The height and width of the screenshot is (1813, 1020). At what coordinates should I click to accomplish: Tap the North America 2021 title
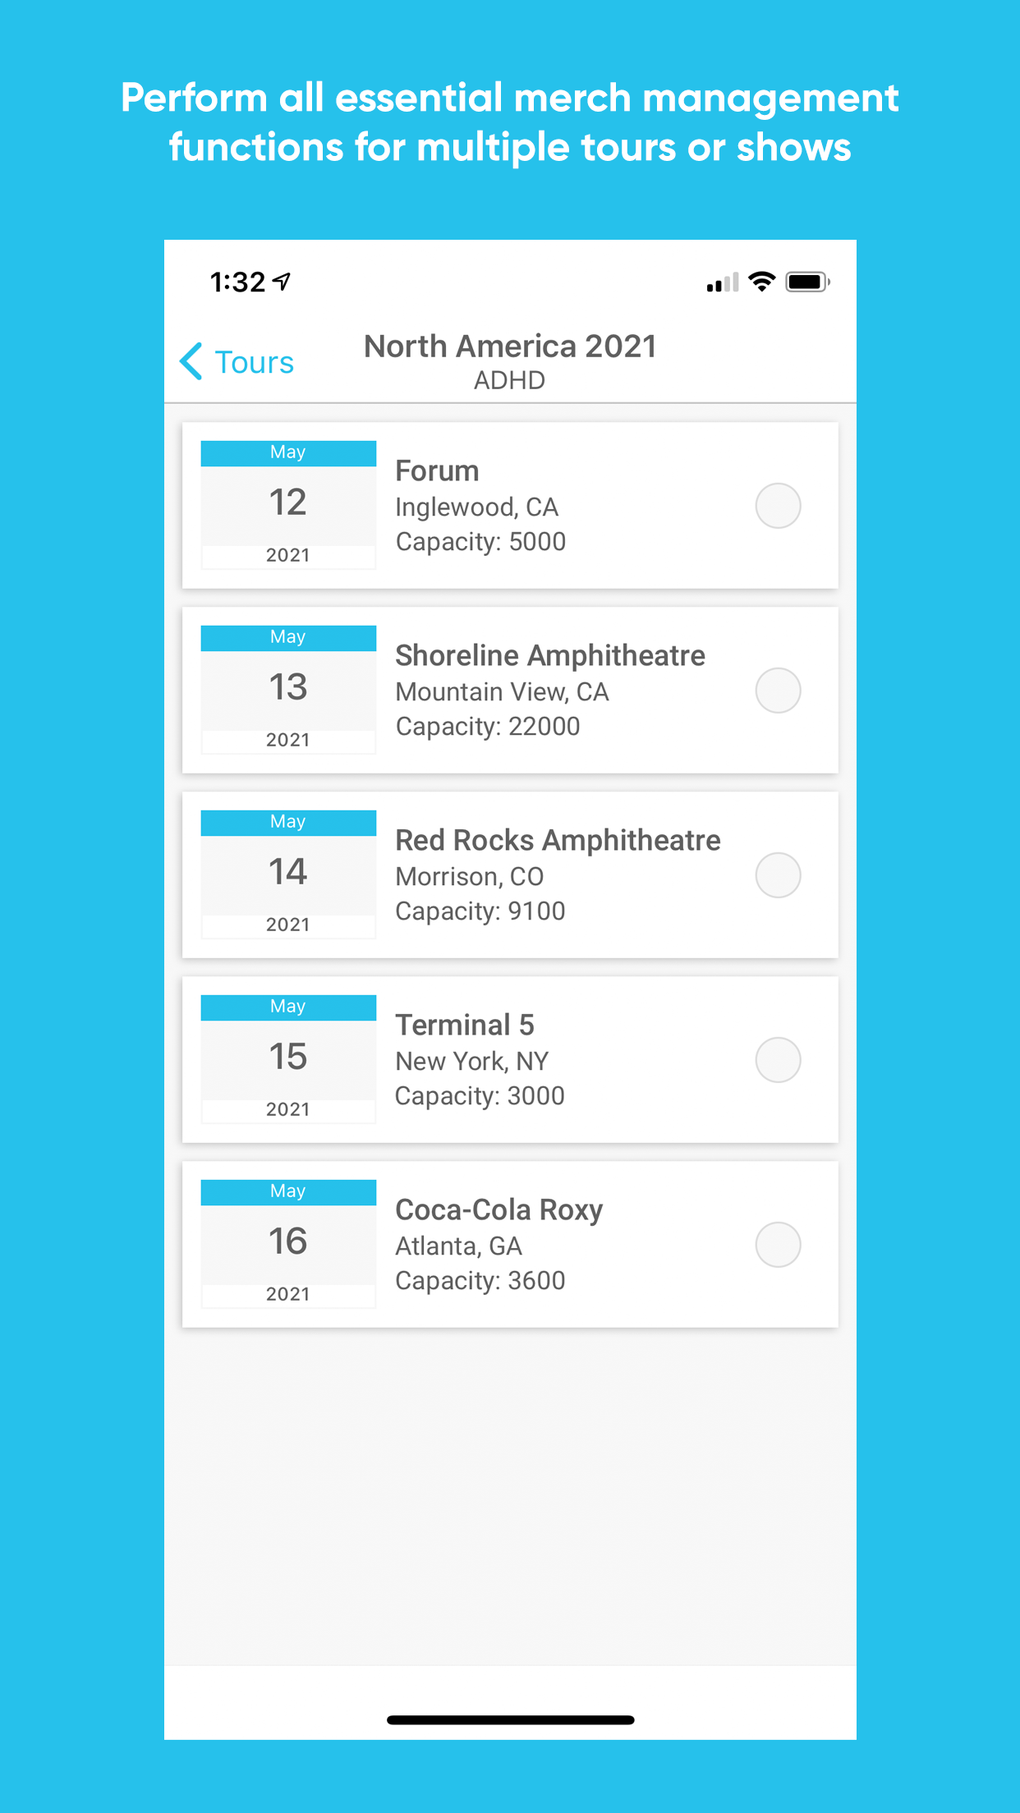pyautogui.click(x=510, y=346)
